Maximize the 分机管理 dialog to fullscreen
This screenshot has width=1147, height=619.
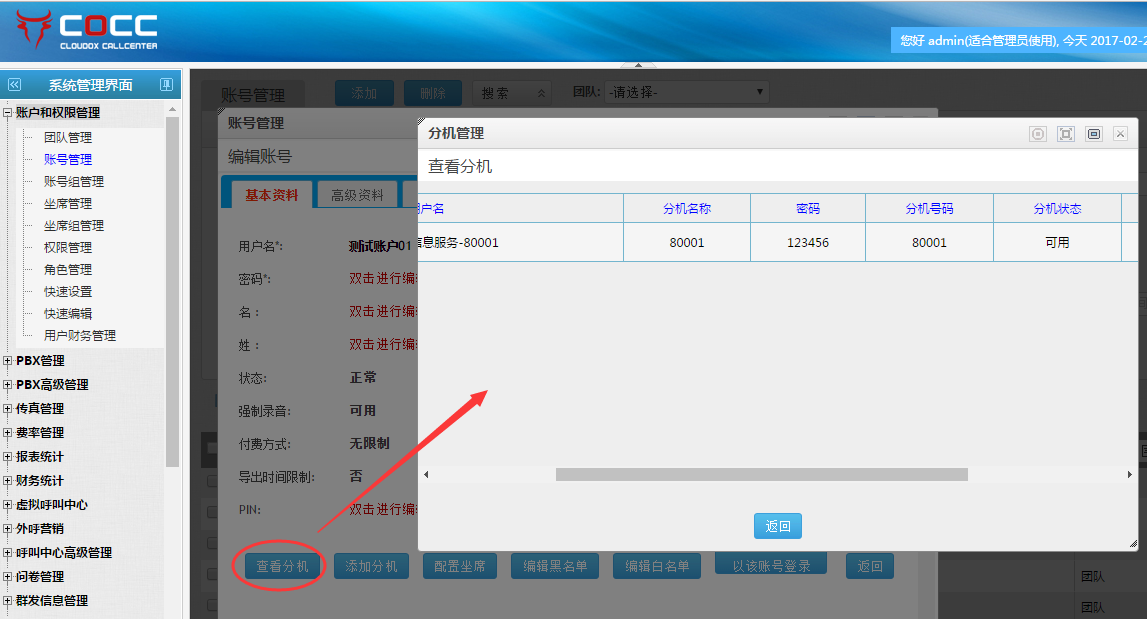point(1066,134)
